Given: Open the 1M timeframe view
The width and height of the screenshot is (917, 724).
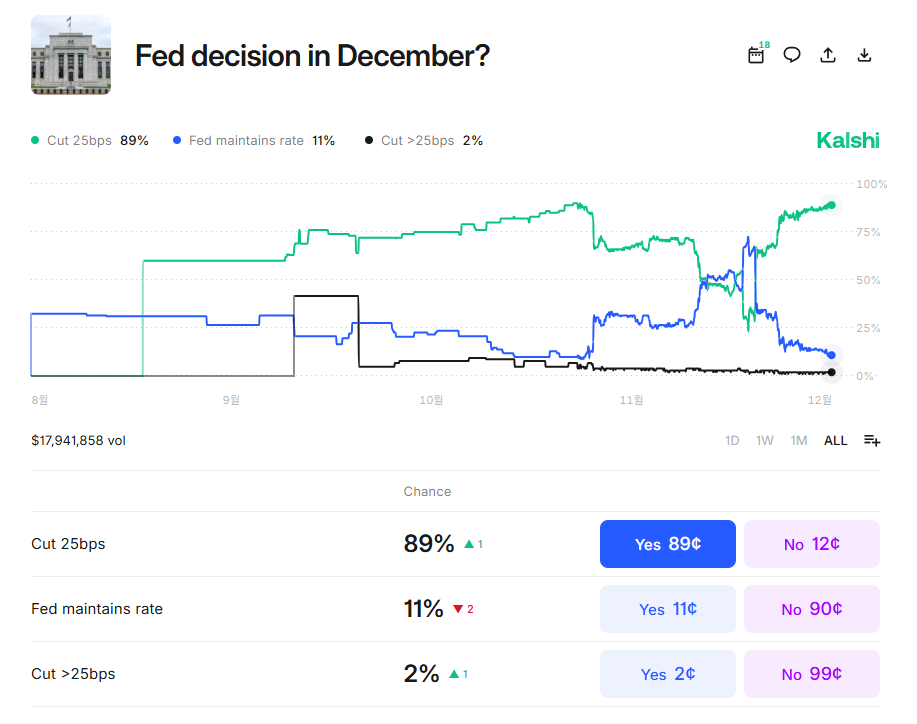Looking at the screenshot, I should pos(798,440).
